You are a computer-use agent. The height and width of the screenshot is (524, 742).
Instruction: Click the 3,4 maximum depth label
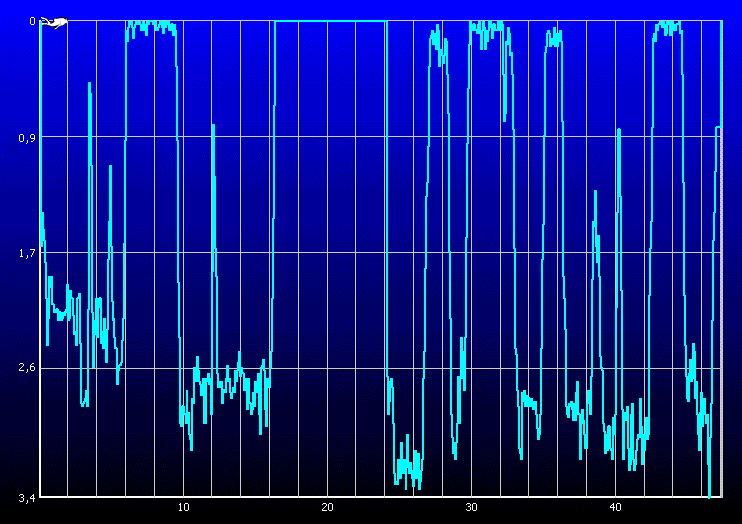pyautogui.click(x=27, y=496)
